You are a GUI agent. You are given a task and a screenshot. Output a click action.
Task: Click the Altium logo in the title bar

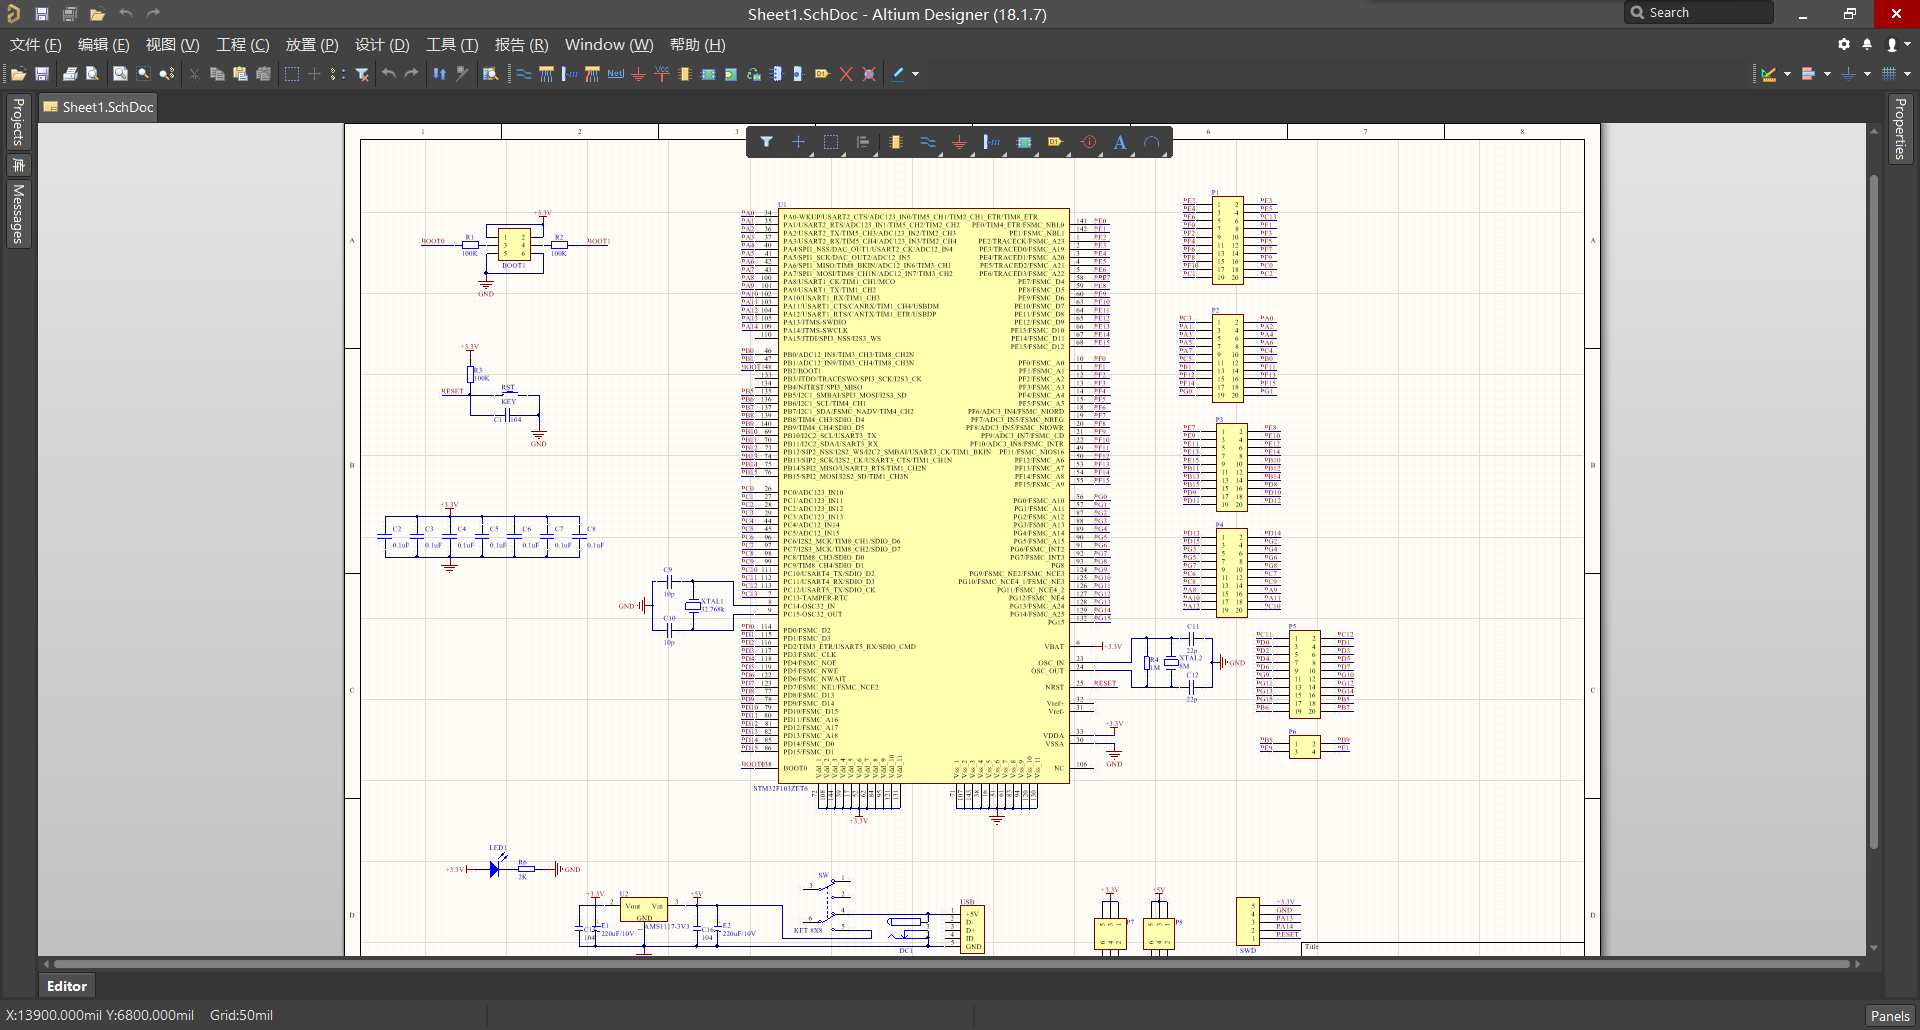pos(13,14)
